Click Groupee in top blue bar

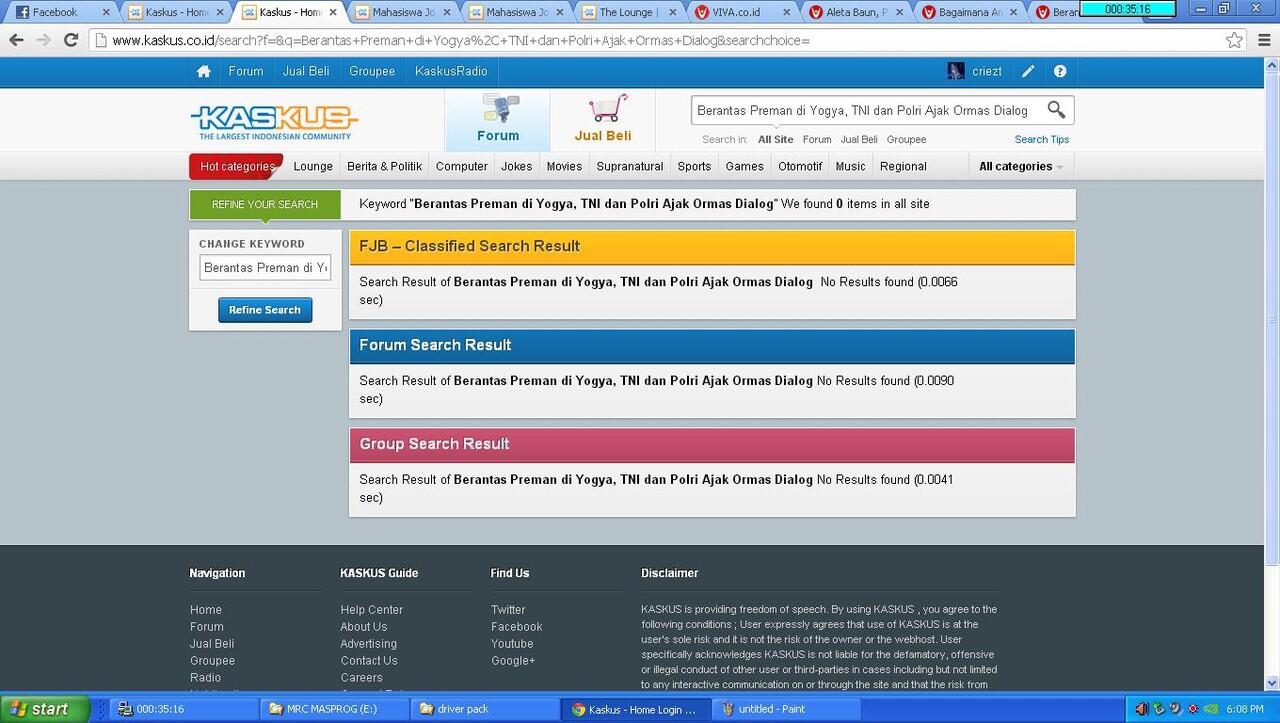[372, 72]
